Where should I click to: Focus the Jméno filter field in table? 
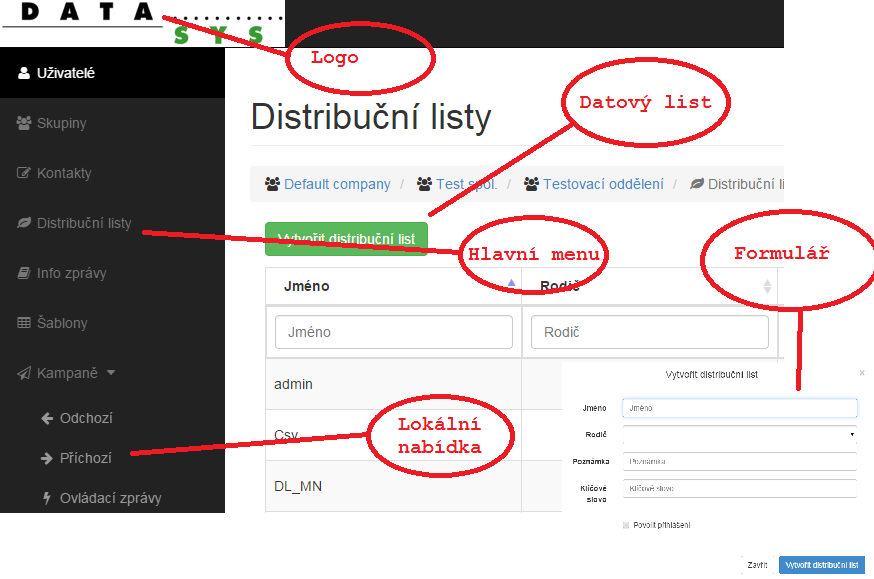point(393,332)
